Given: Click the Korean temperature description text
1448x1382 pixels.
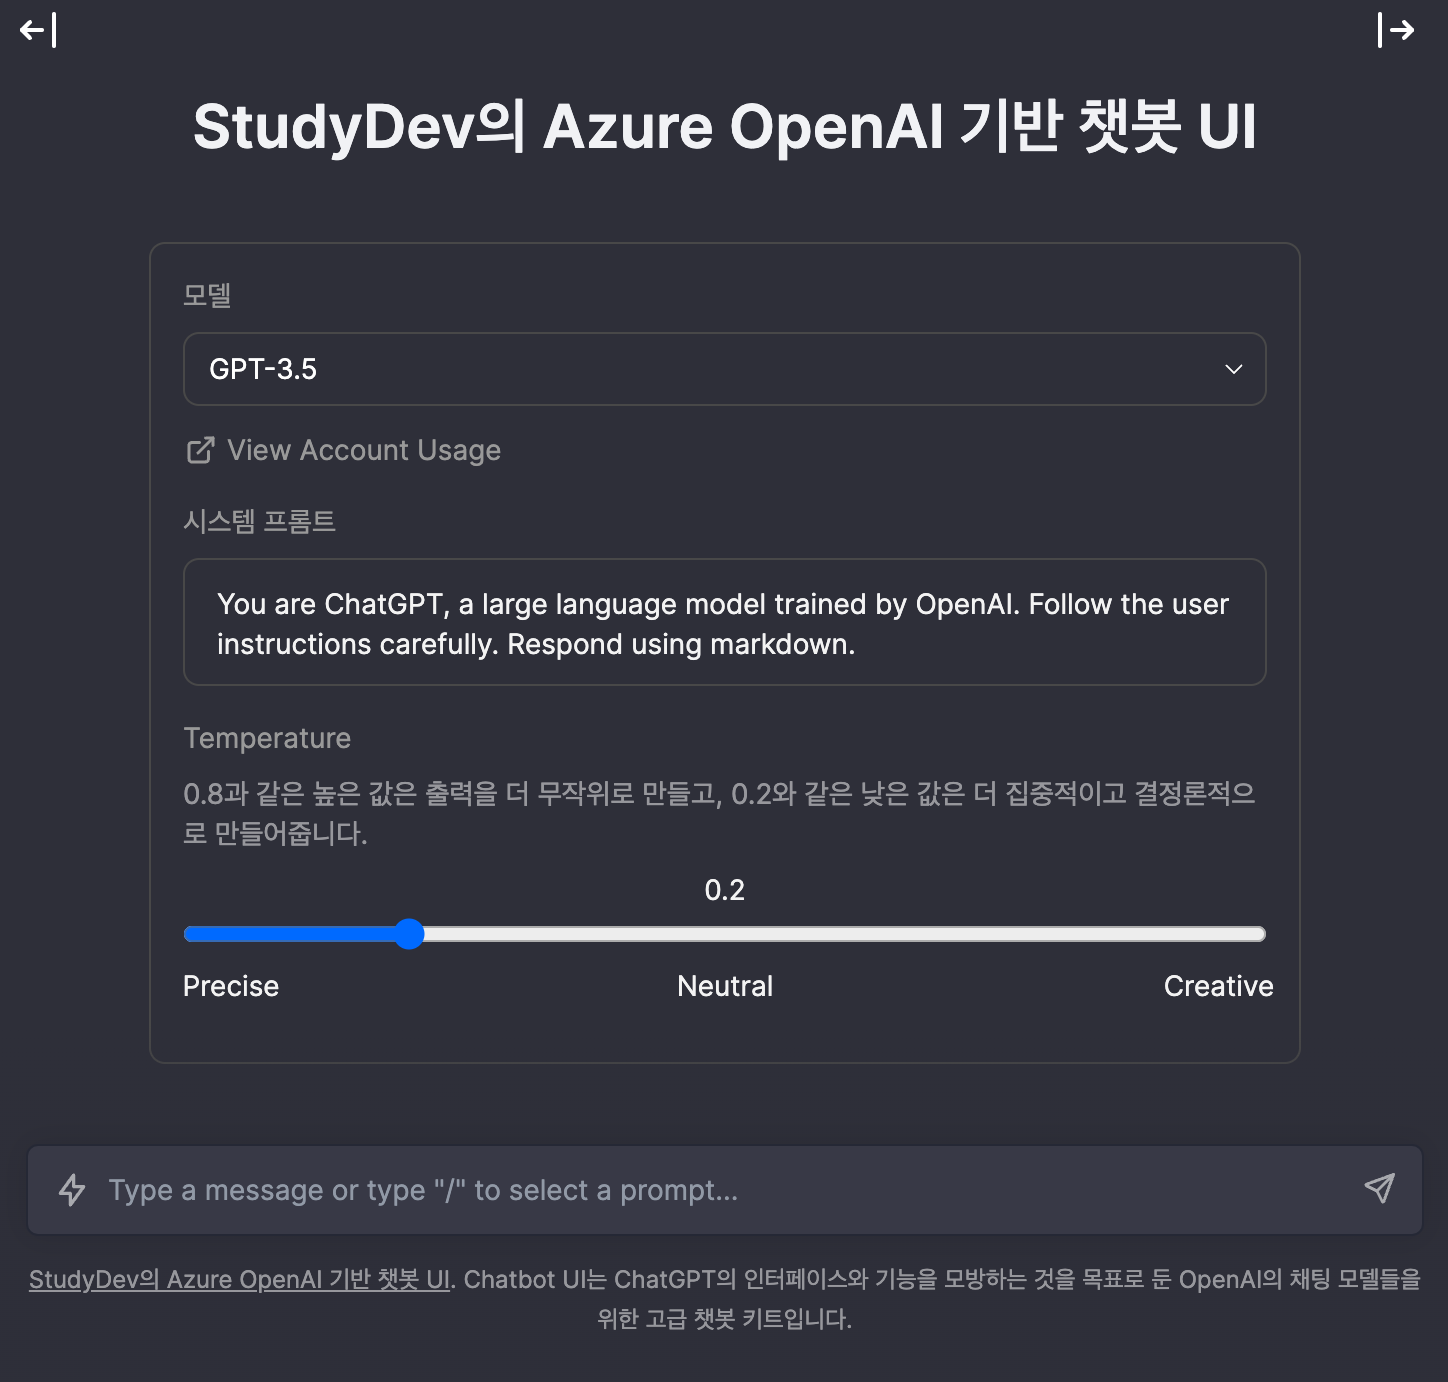Looking at the screenshot, I should coord(720,813).
